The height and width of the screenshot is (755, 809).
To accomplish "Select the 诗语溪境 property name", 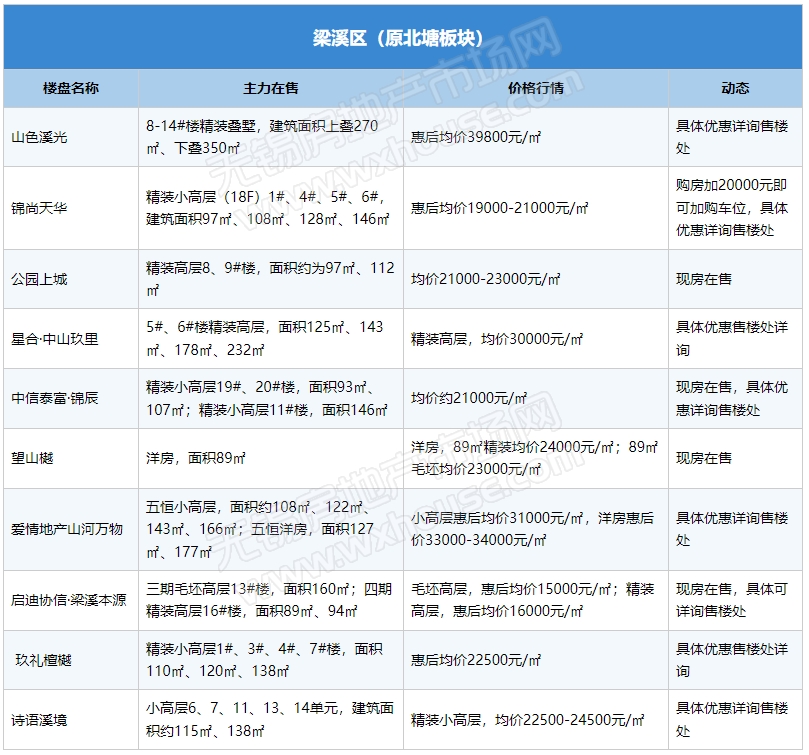I will 39,720.
